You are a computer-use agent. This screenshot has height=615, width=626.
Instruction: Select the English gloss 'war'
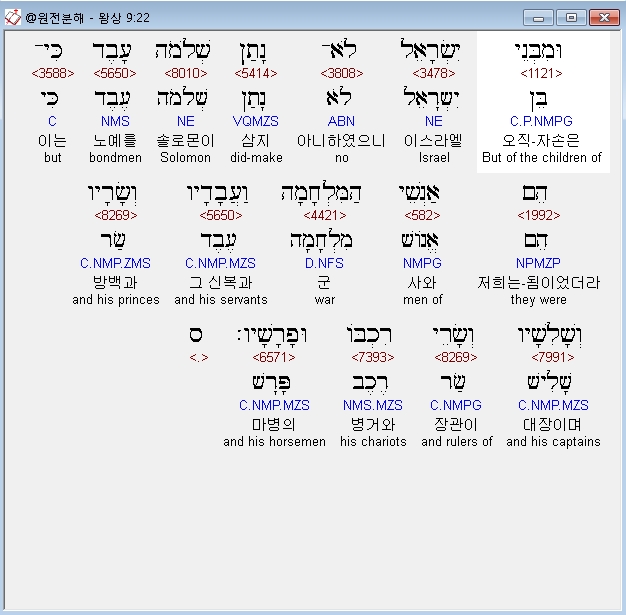pos(325,300)
